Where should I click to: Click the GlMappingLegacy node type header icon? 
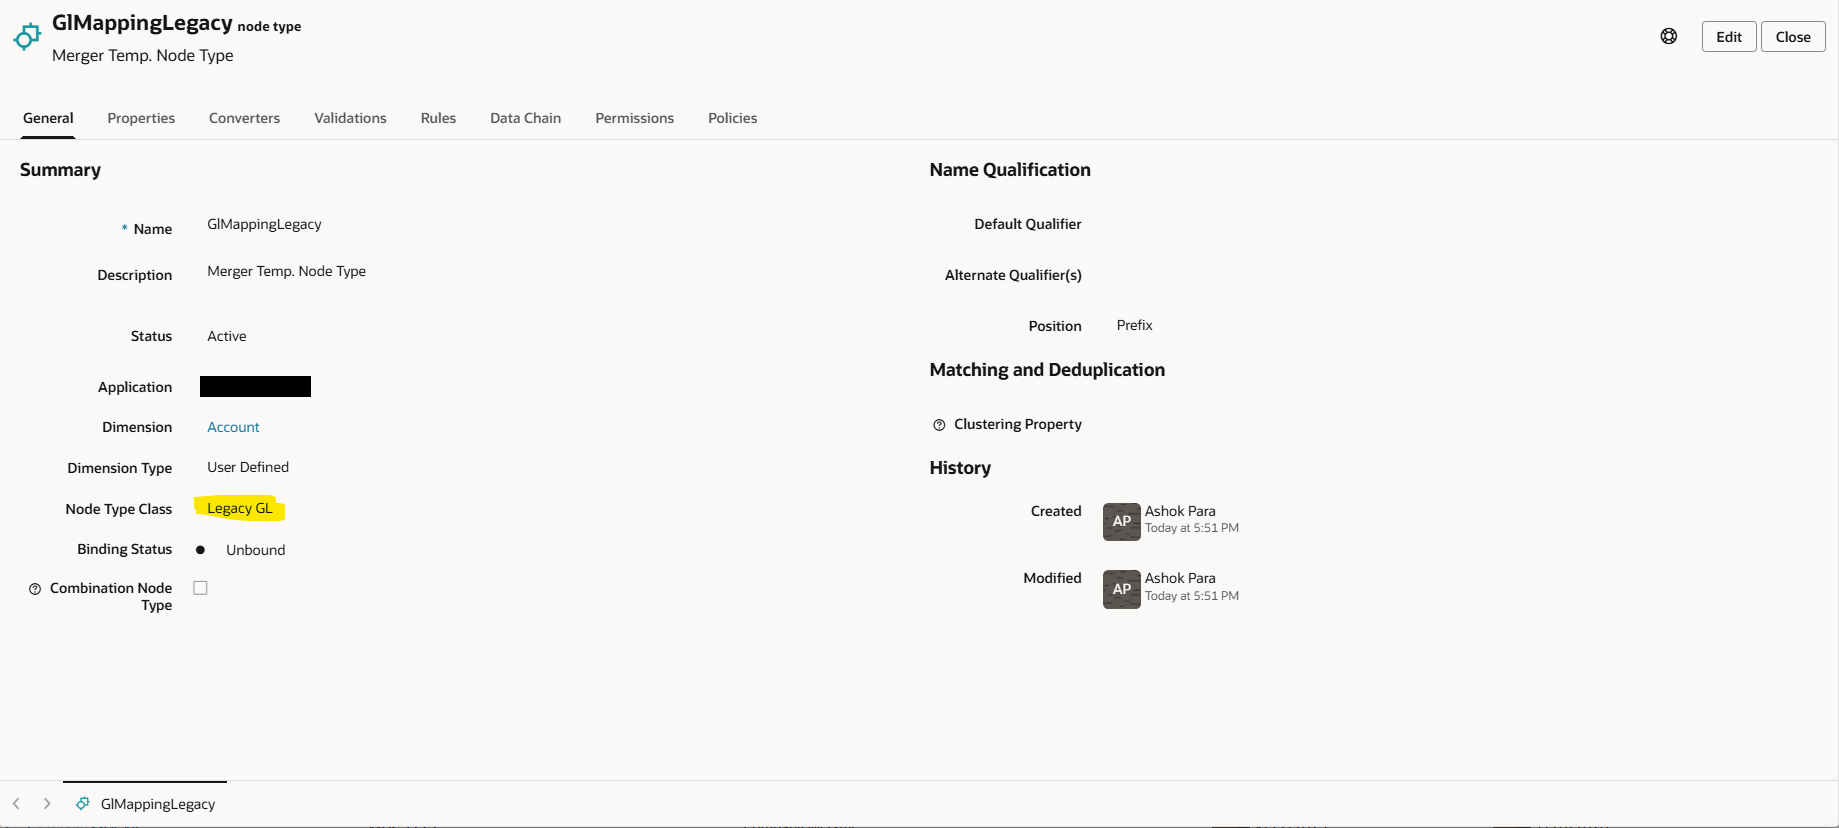[27, 37]
